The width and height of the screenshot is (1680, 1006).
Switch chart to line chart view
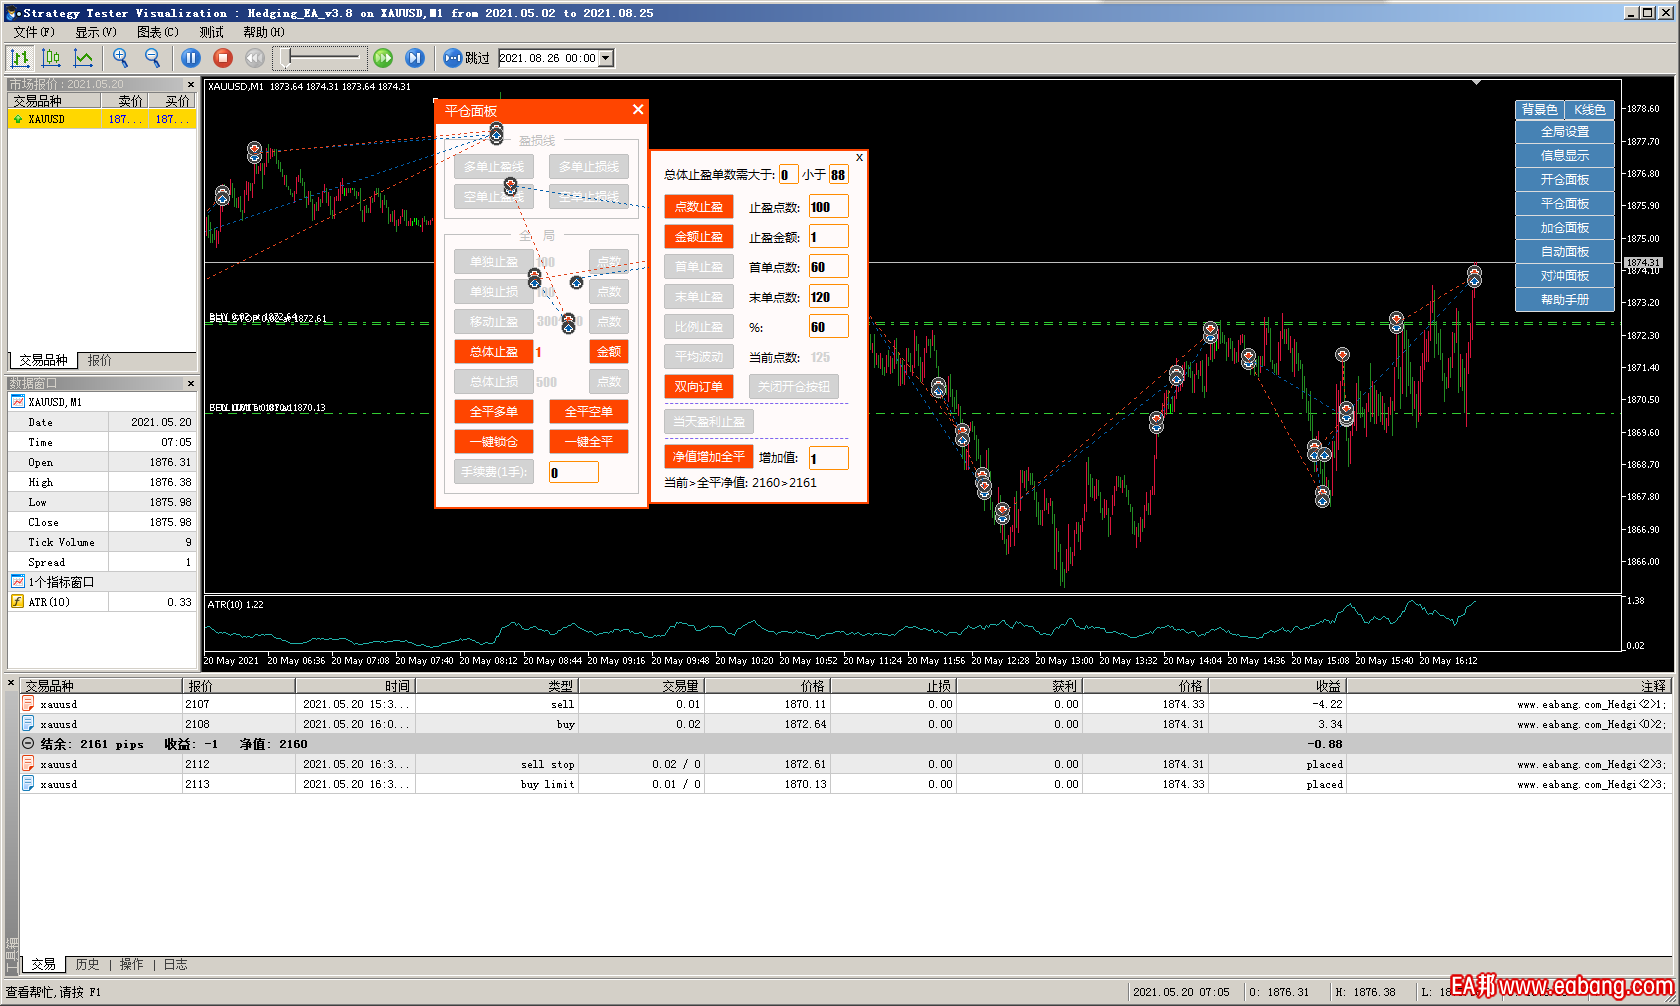[83, 58]
